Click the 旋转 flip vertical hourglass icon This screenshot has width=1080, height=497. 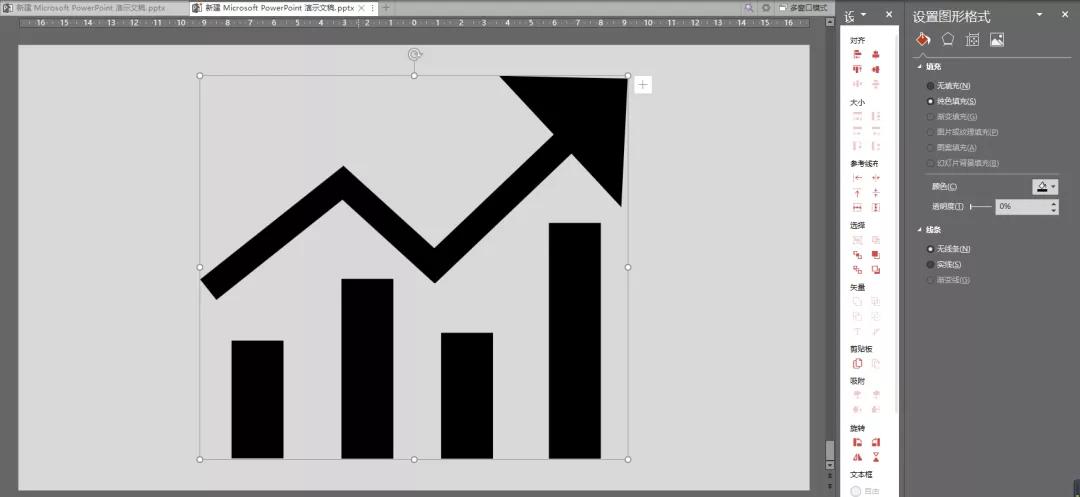point(875,457)
